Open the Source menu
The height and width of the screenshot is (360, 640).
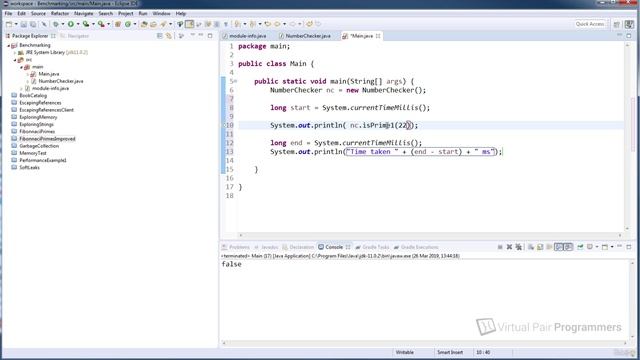[x=38, y=13]
